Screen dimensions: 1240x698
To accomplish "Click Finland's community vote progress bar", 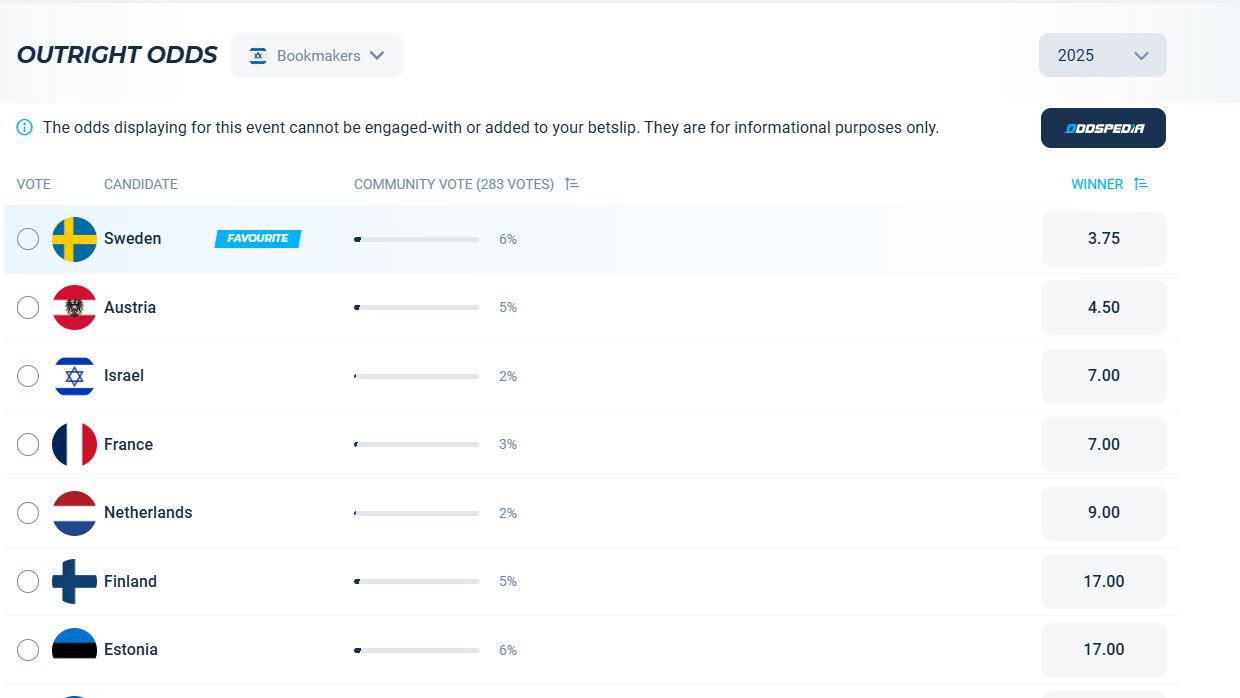I will point(416,581).
